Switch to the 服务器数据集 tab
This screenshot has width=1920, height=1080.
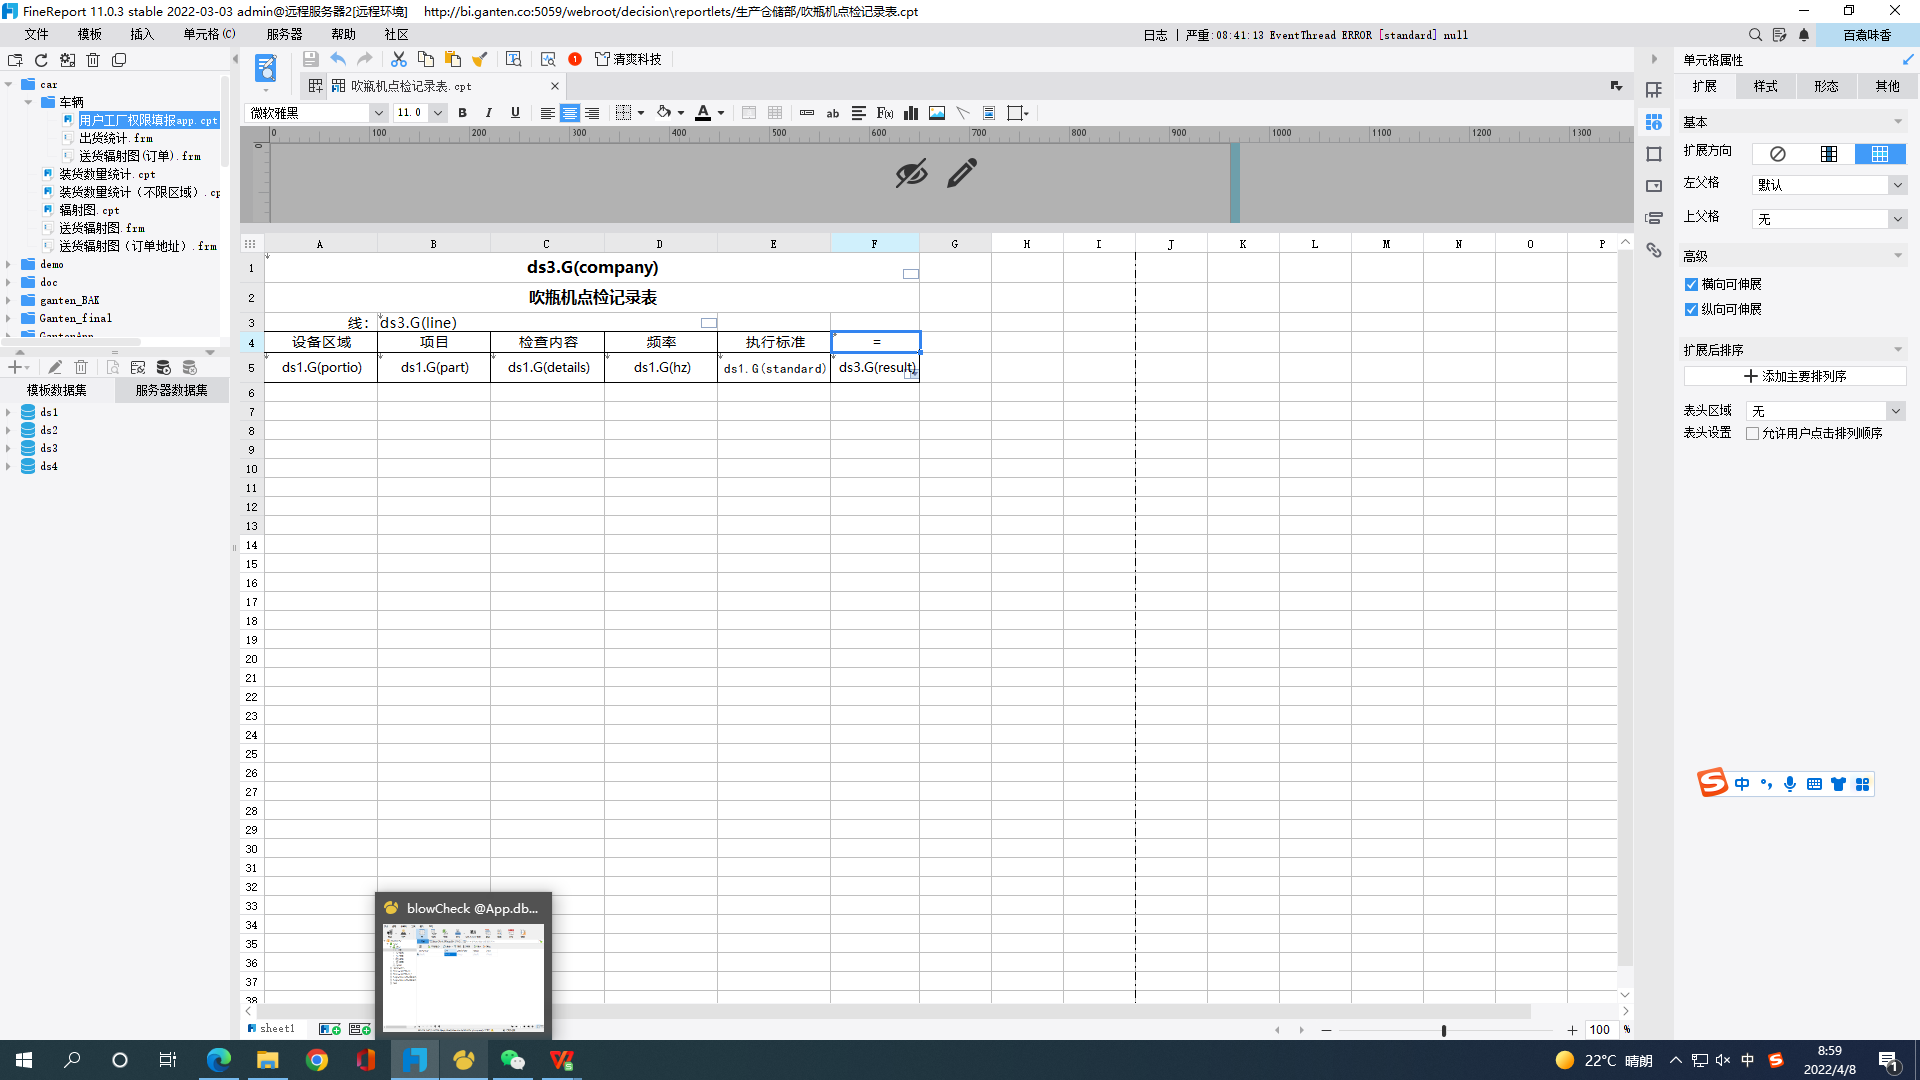(x=172, y=391)
